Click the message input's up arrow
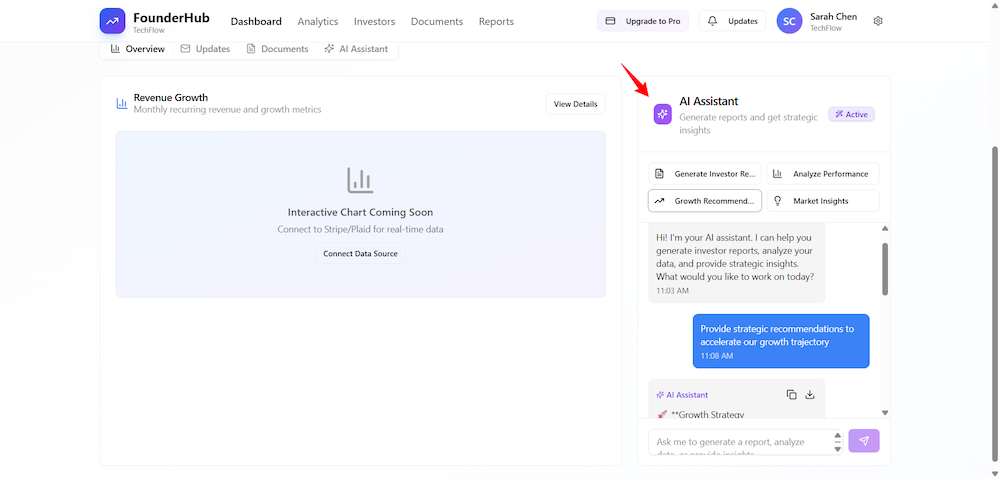 (838, 436)
